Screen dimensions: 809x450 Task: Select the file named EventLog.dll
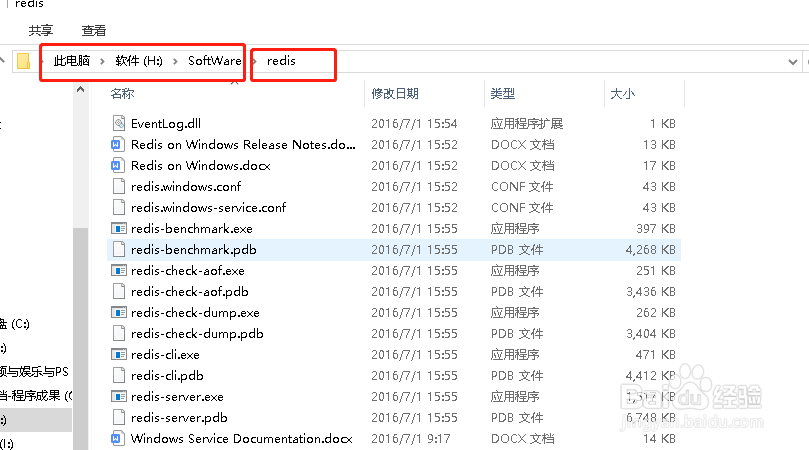point(166,123)
